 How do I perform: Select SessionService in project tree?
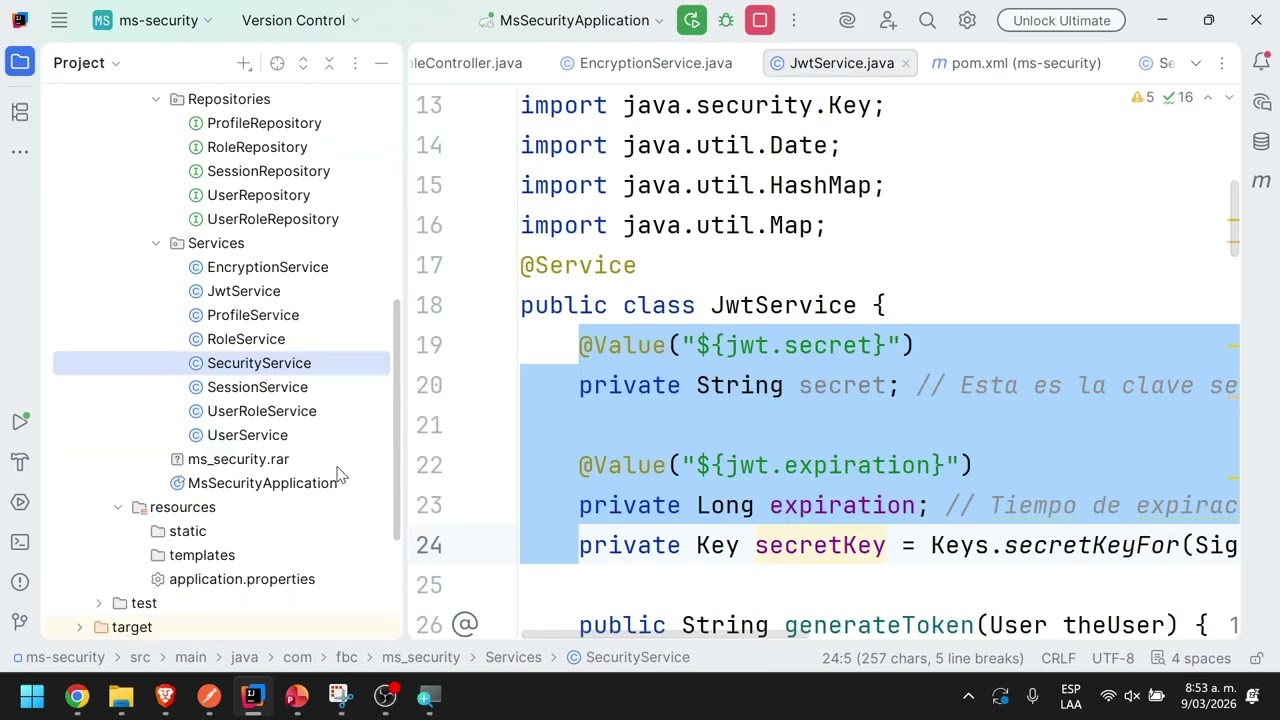point(257,387)
